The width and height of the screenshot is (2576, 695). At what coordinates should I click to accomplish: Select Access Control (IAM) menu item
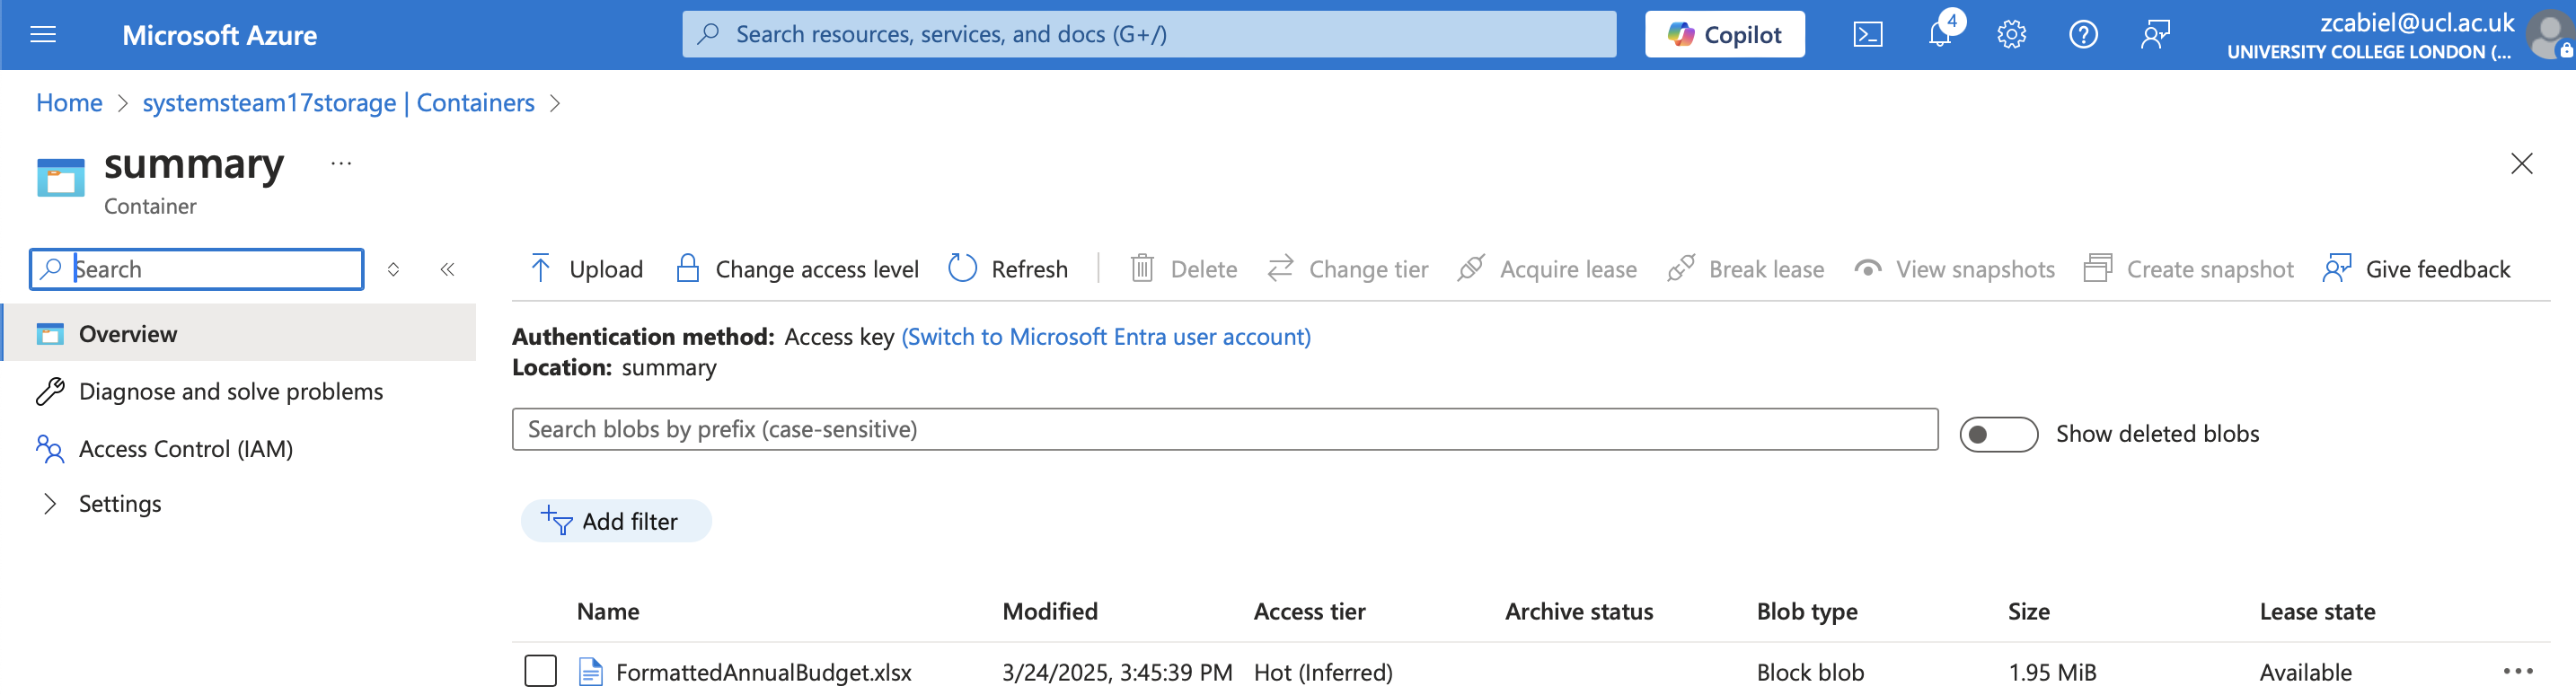point(185,449)
